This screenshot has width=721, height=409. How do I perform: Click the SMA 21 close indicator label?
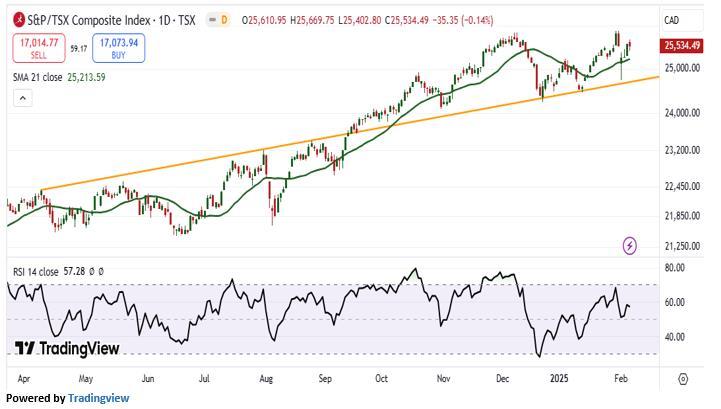37,77
